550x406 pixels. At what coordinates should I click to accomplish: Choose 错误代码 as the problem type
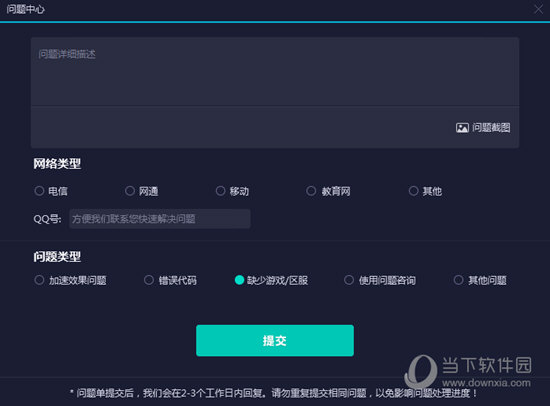point(149,280)
